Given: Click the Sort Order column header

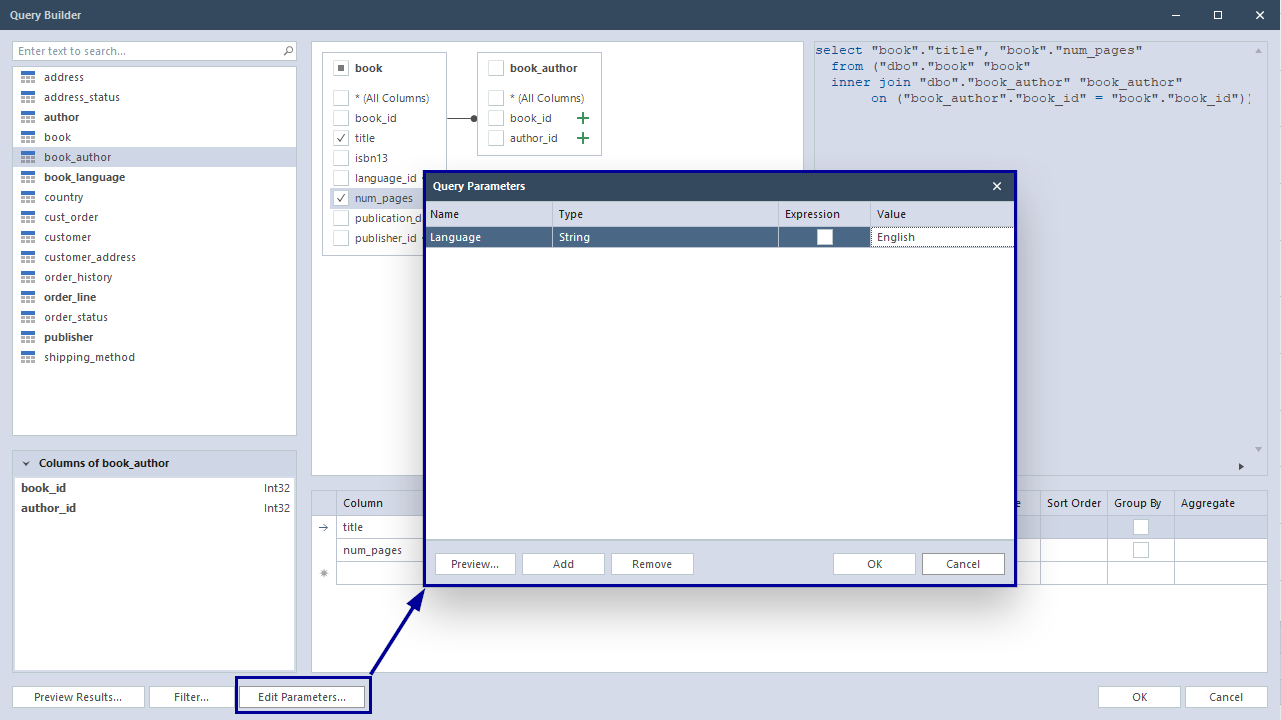Looking at the screenshot, I should [1074, 503].
